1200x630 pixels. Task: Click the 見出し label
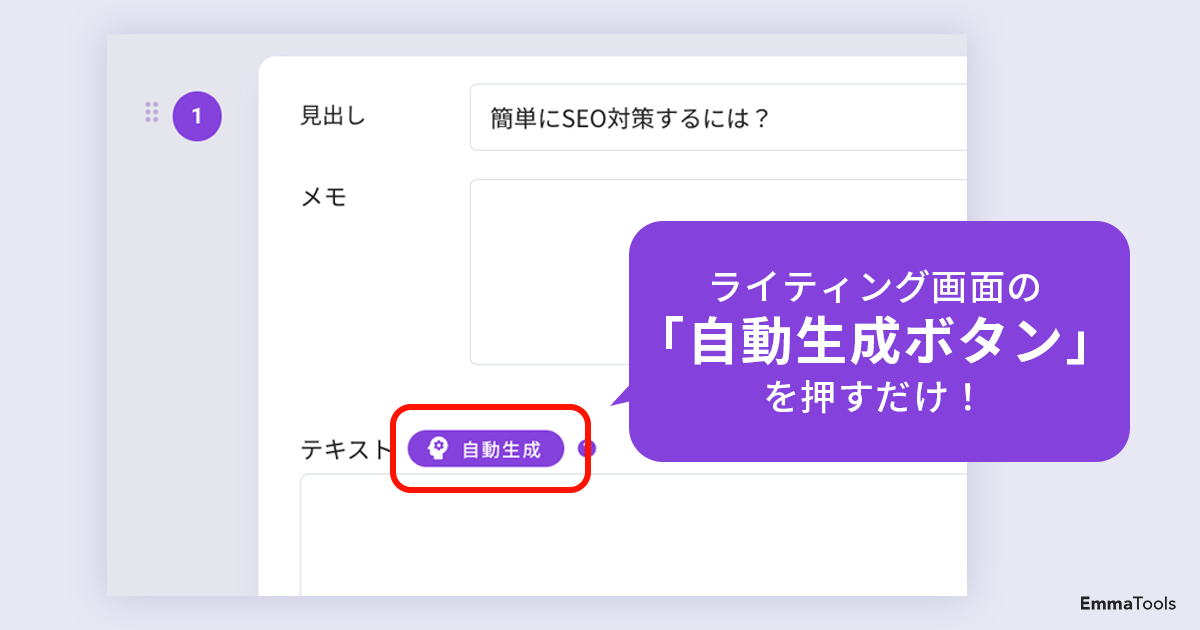tap(333, 116)
